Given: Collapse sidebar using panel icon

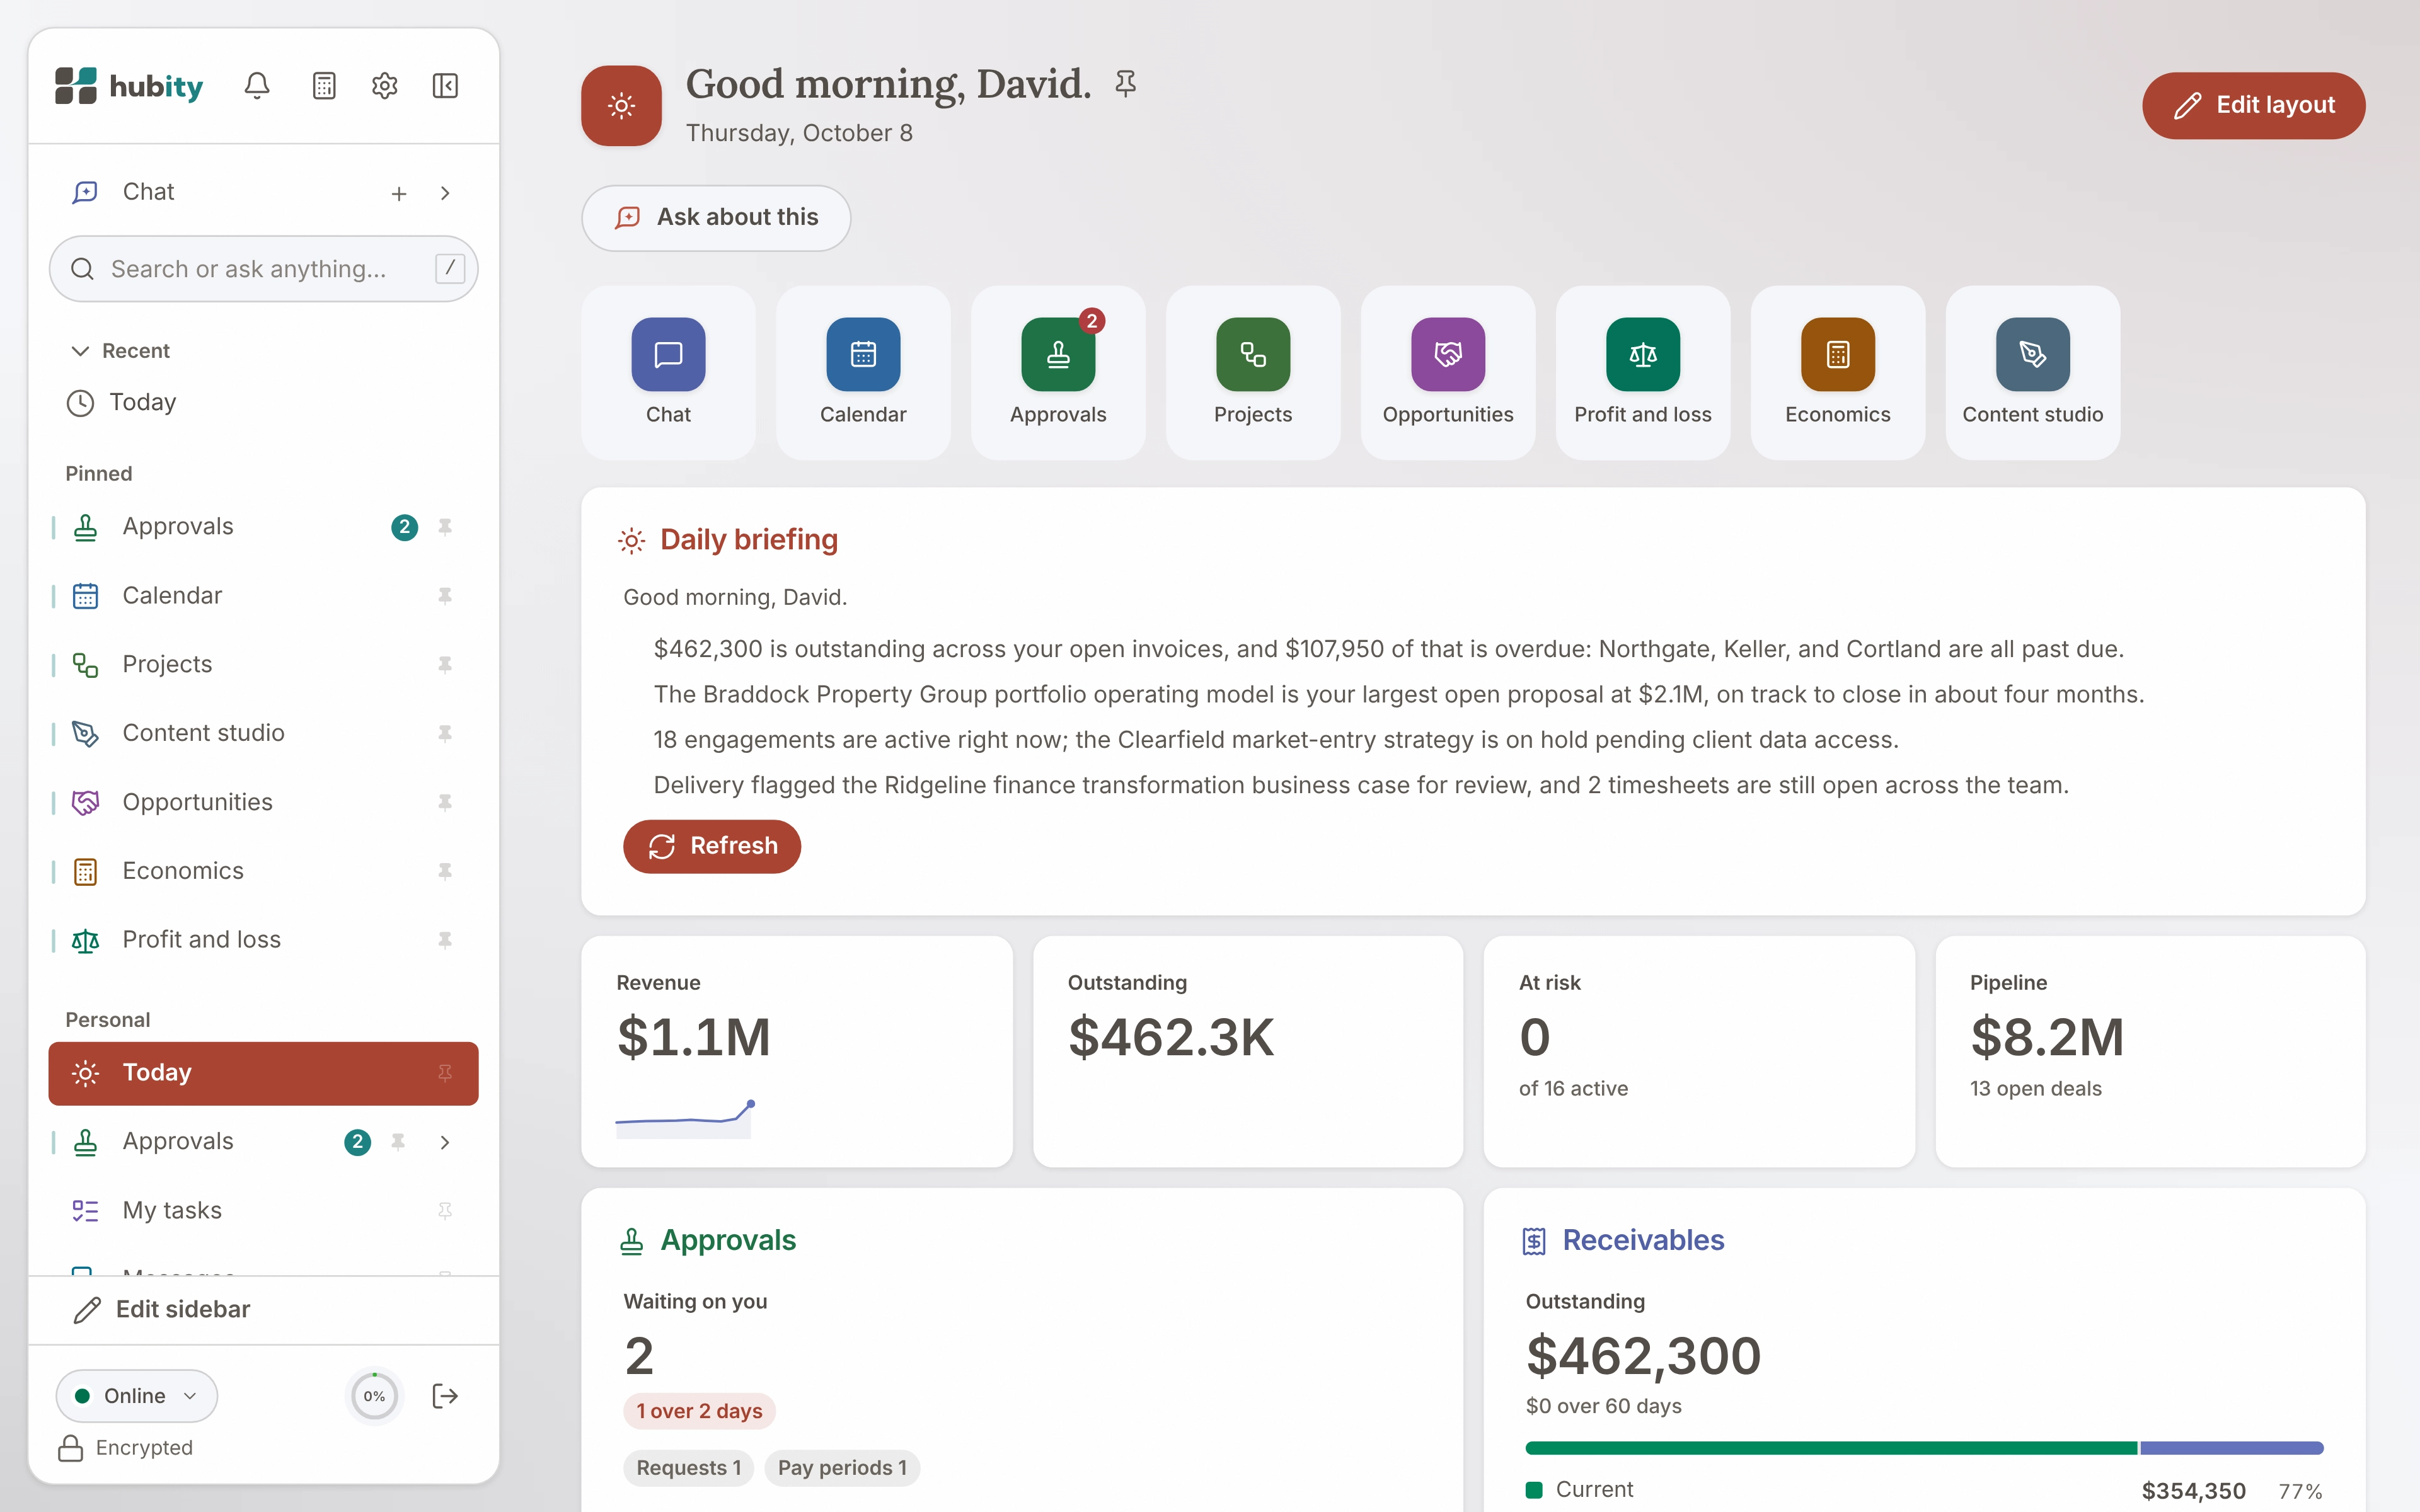Looking at the screenshot, I should (445, 86).
